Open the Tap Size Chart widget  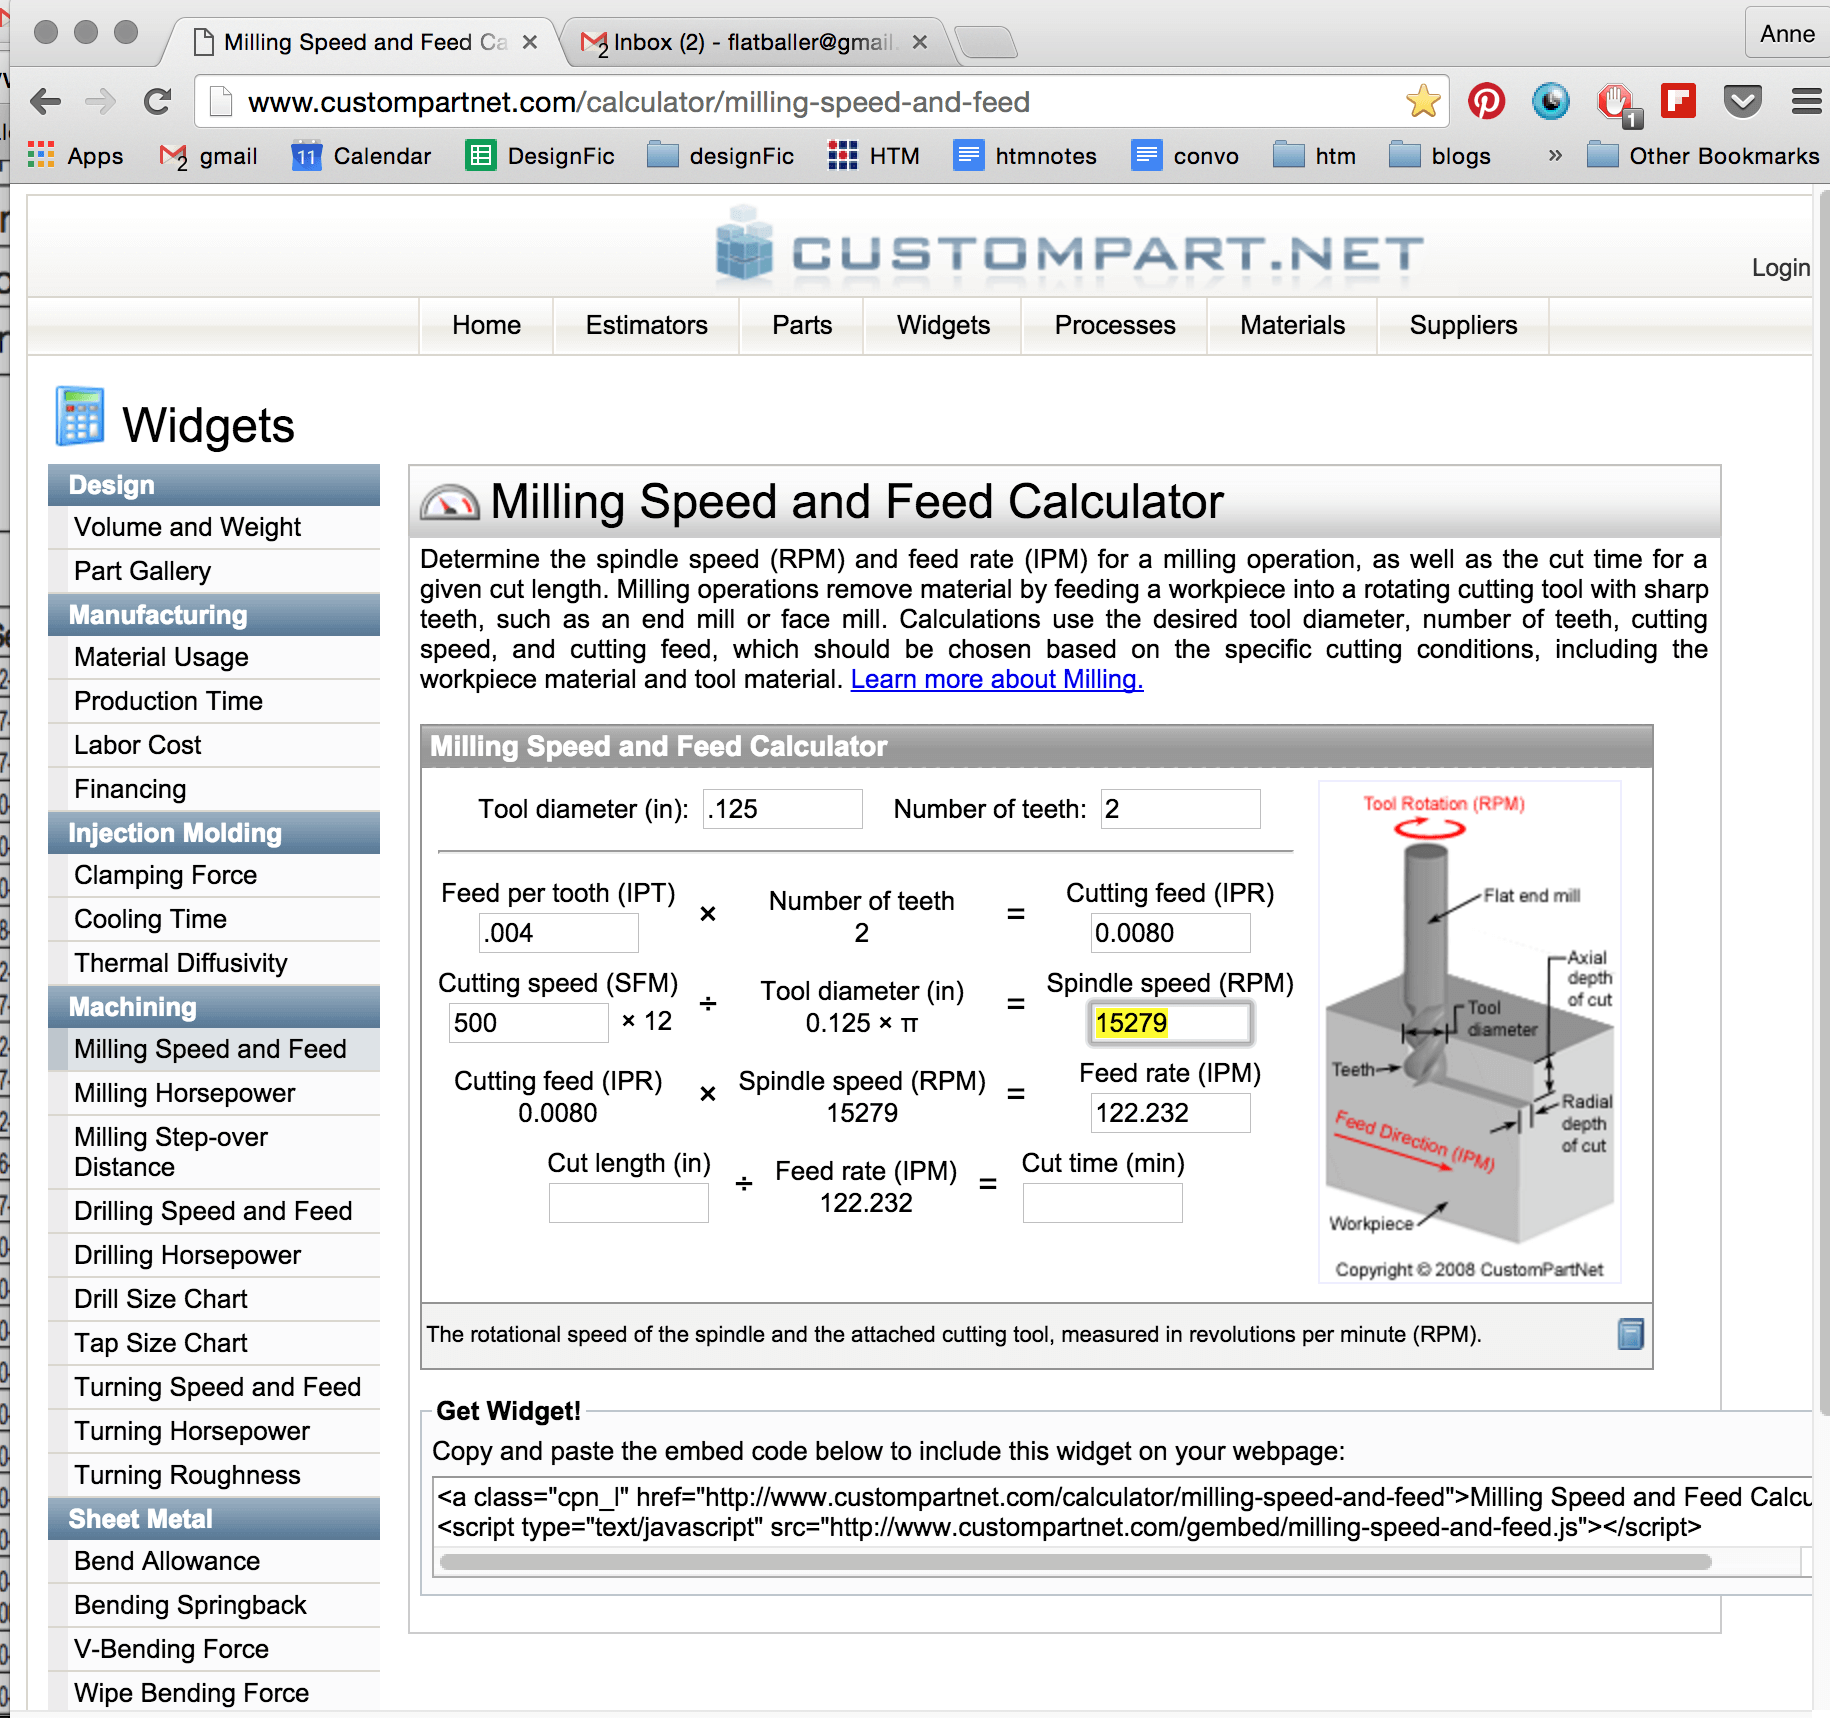pos(214,1343)
